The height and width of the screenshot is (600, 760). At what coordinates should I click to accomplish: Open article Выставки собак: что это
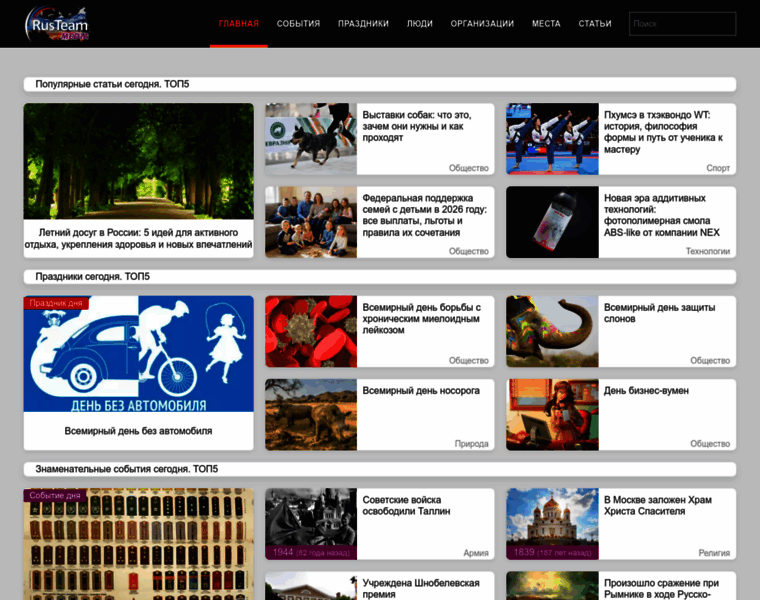pyautogui.click(x=416, y=126)
